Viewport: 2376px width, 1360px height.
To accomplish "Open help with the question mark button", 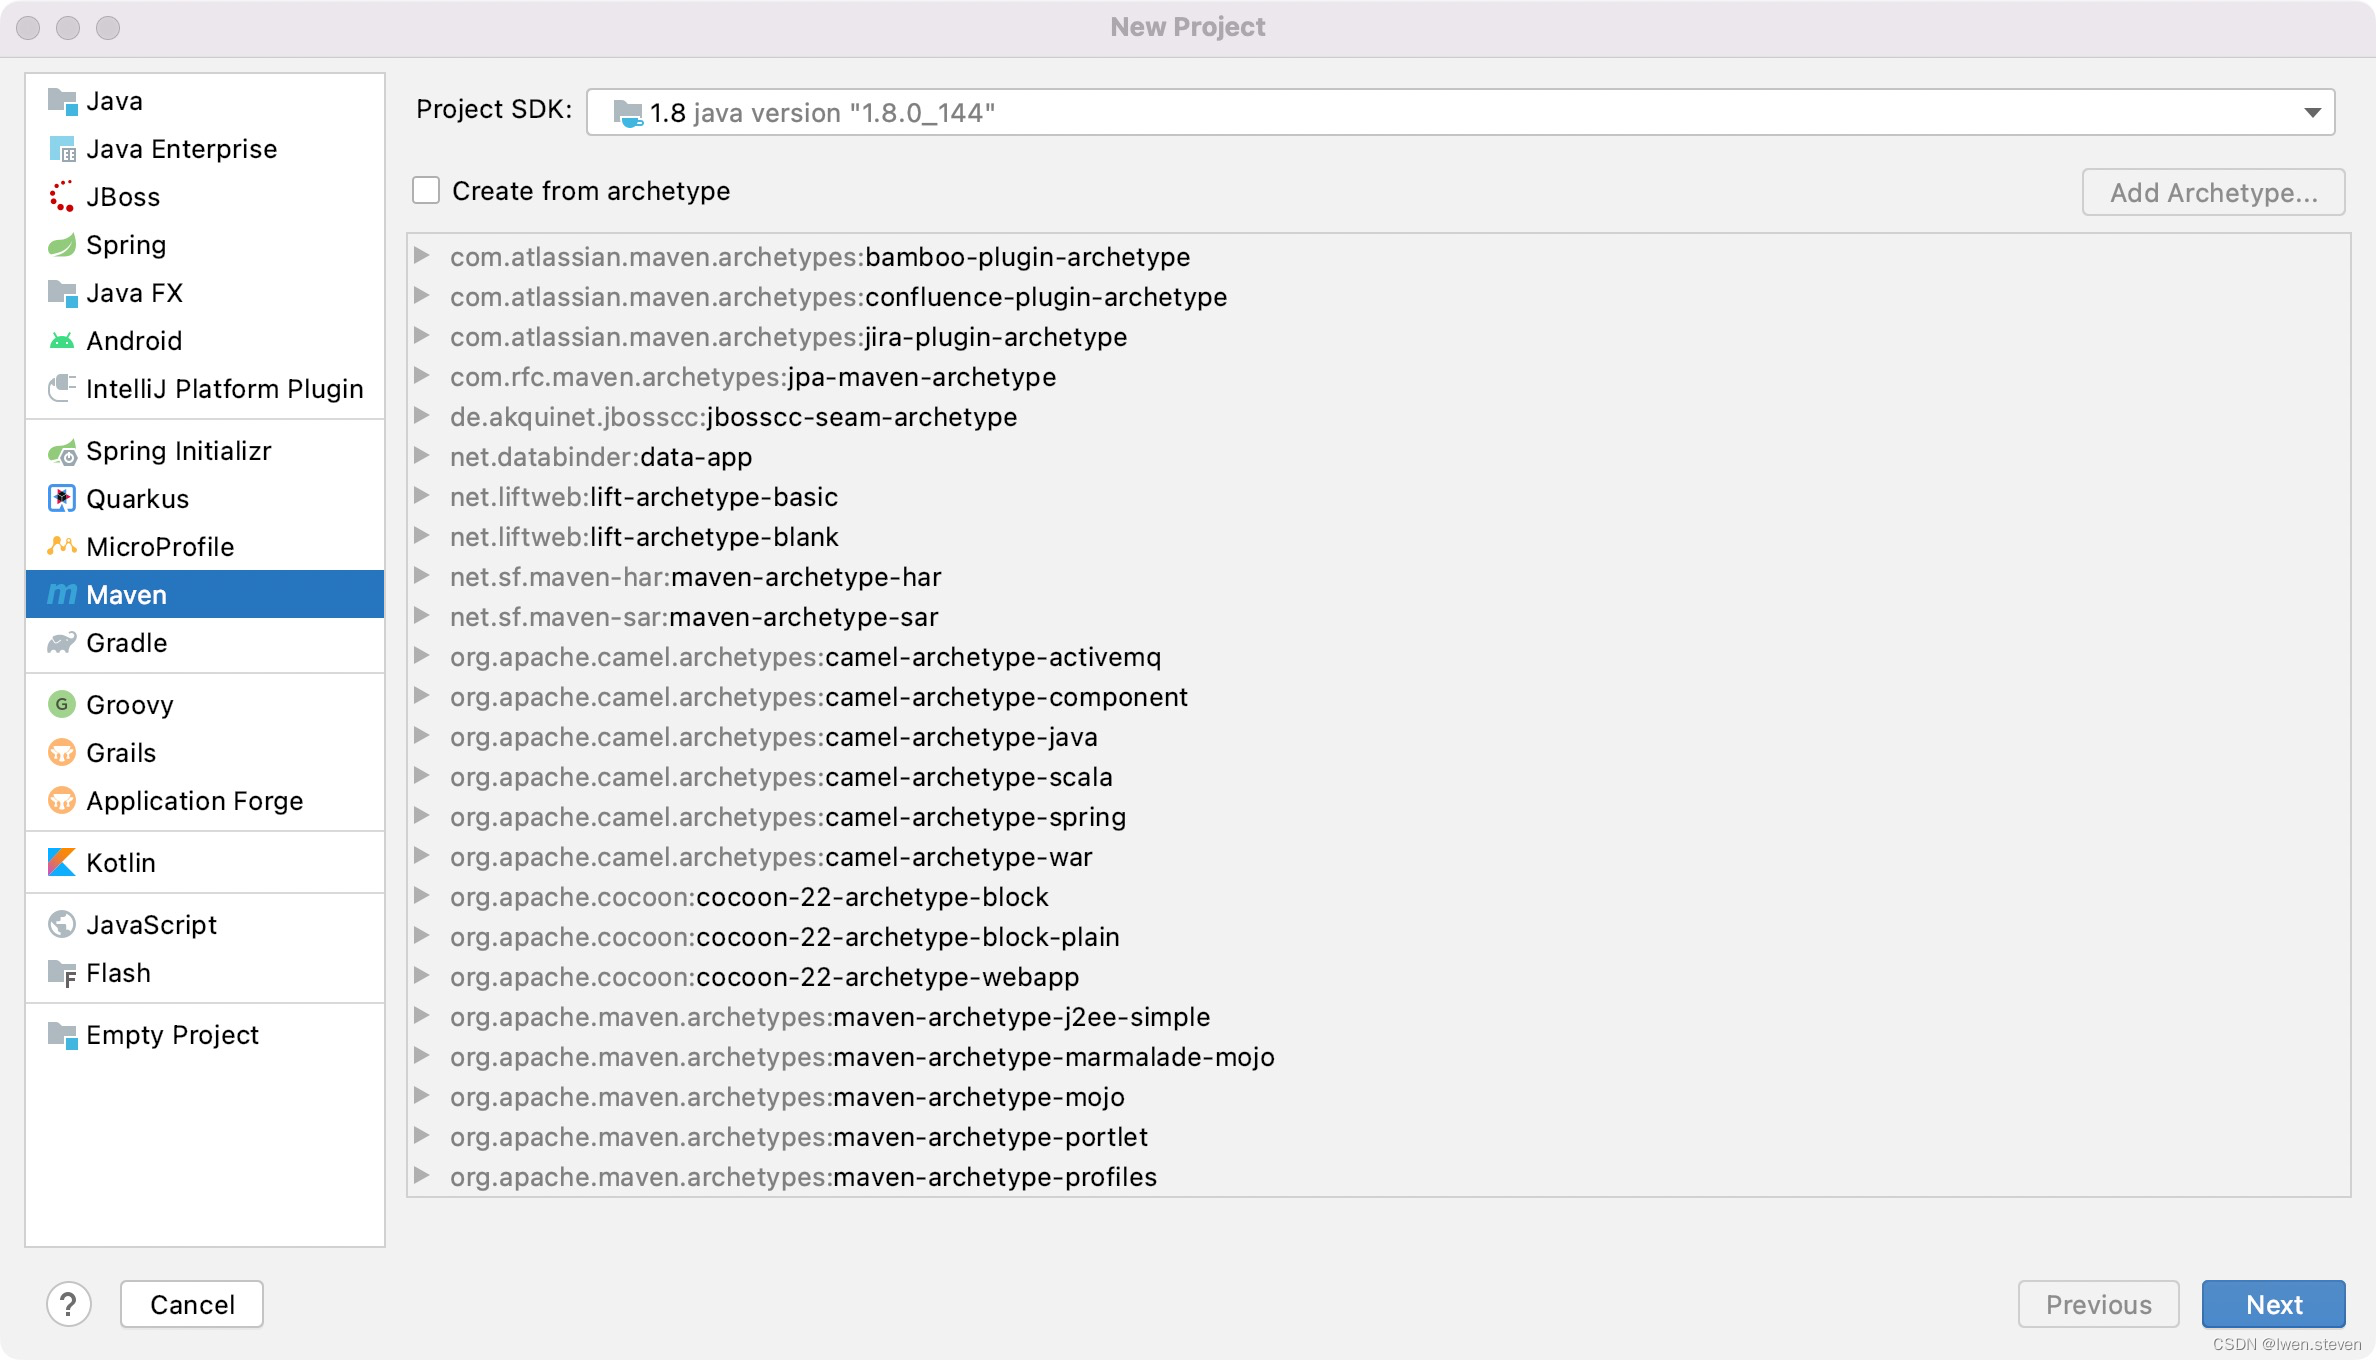I will pos(69,1305).
